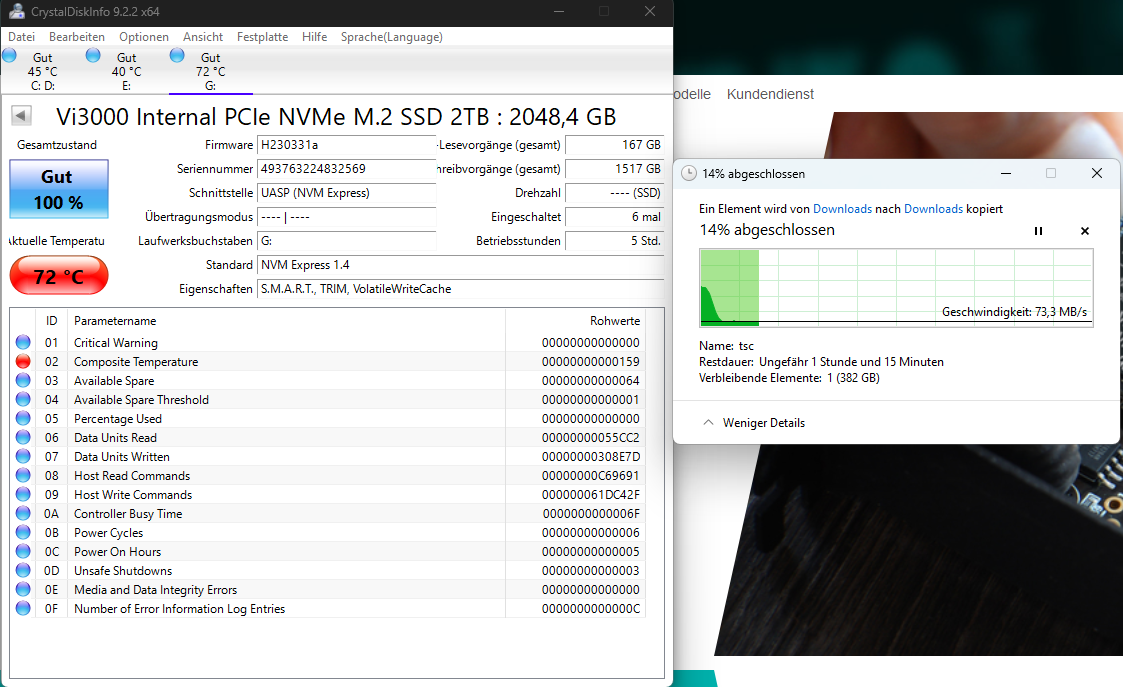Click the Standard field NVM Express 1.4
Screen dimensions: 1123x687
(461, 265)
